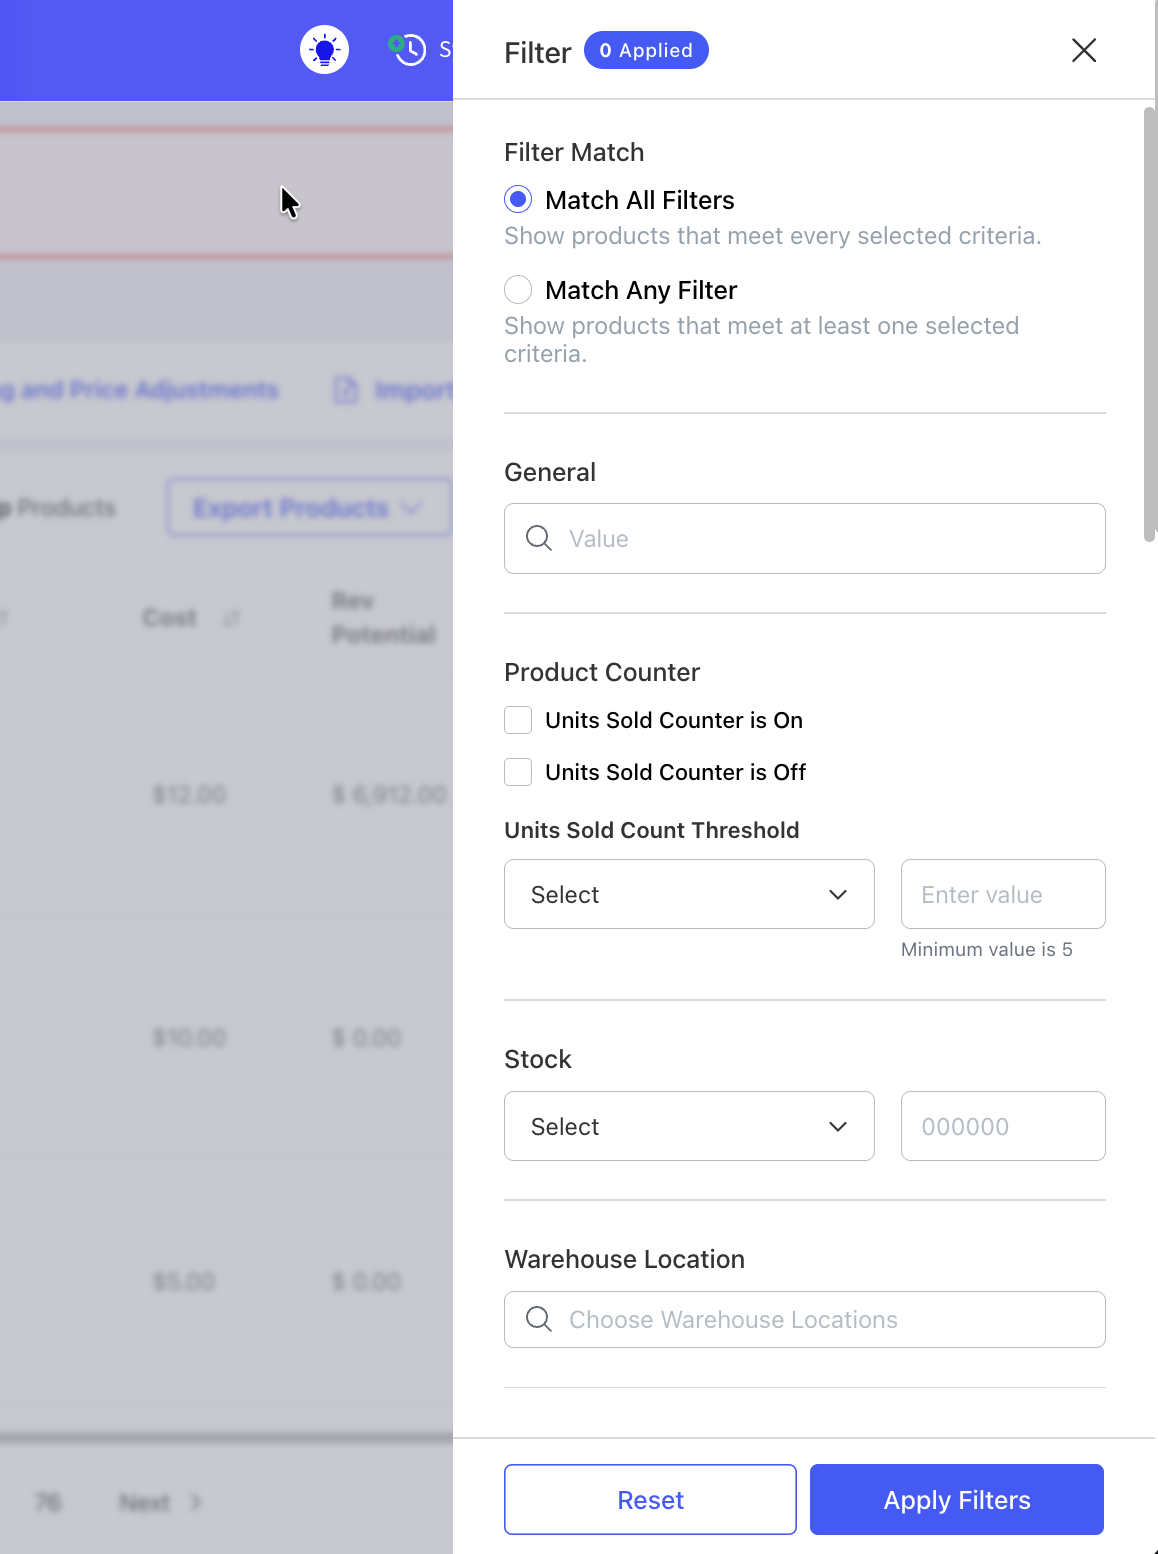
Task: Check Units Sold Counter is Off
Action: pyautogui.click(x=518, y=772)
